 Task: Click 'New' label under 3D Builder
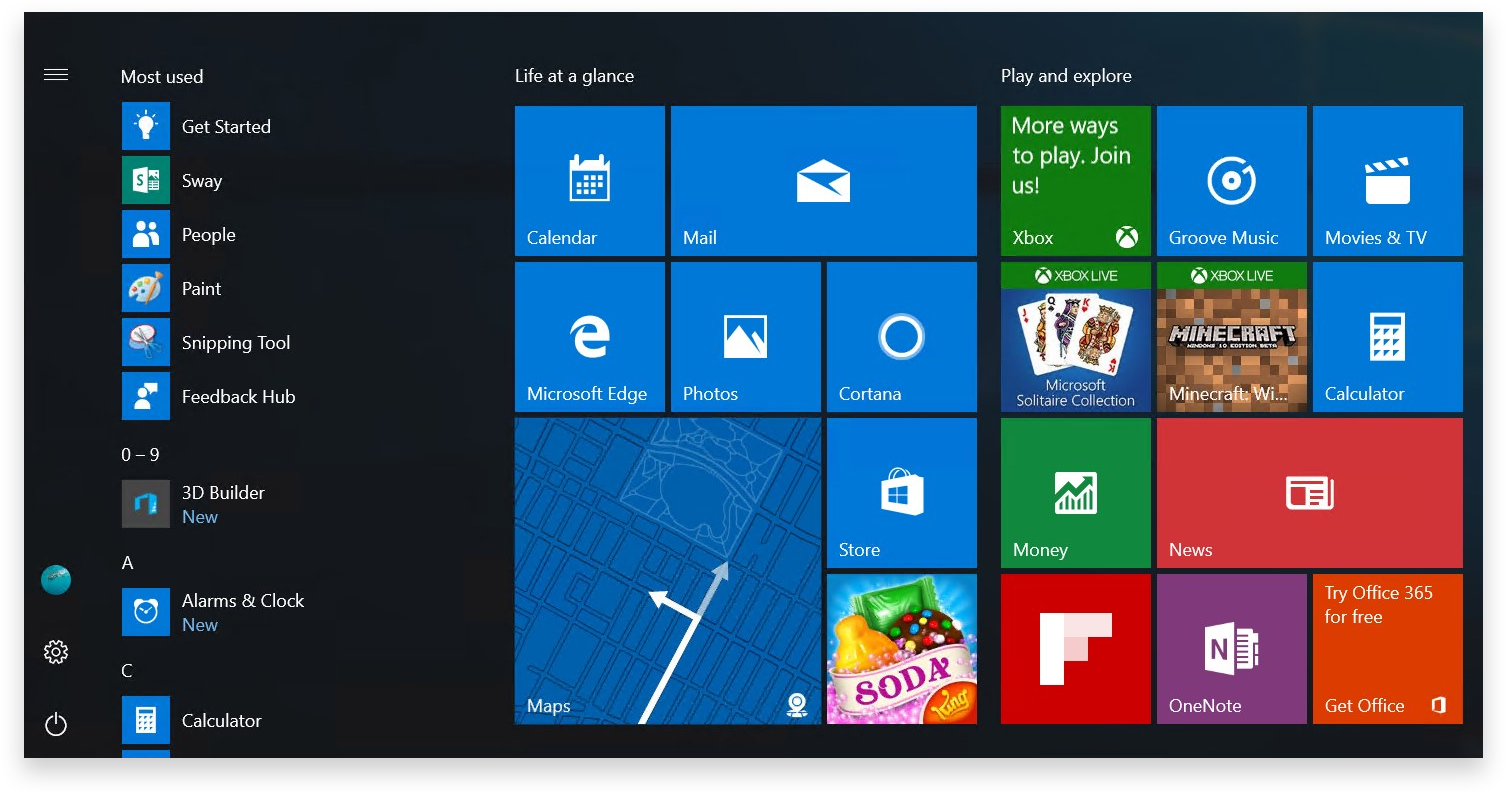(200, 517)
